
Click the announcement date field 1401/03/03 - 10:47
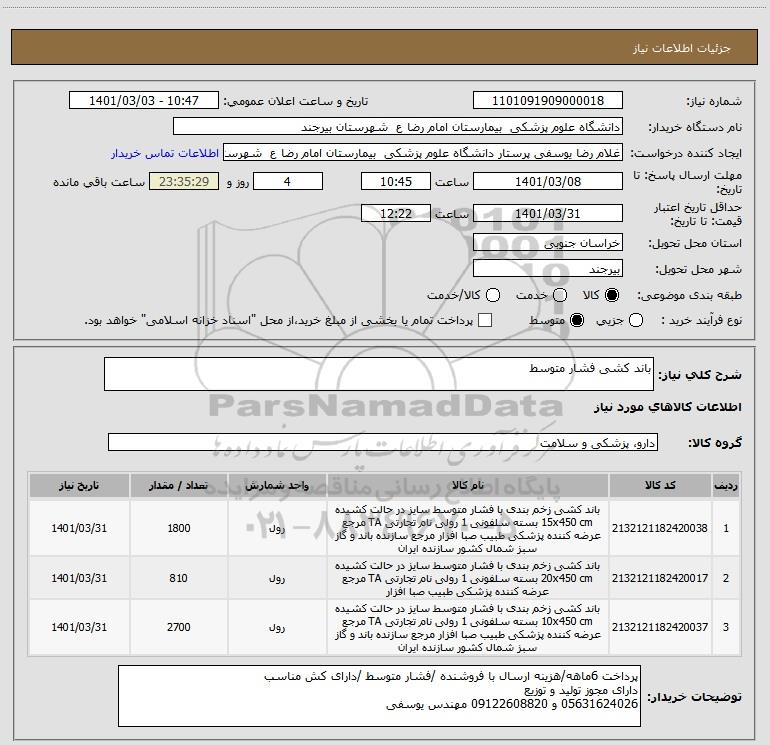pyautogui.click(x=144, y=101)
